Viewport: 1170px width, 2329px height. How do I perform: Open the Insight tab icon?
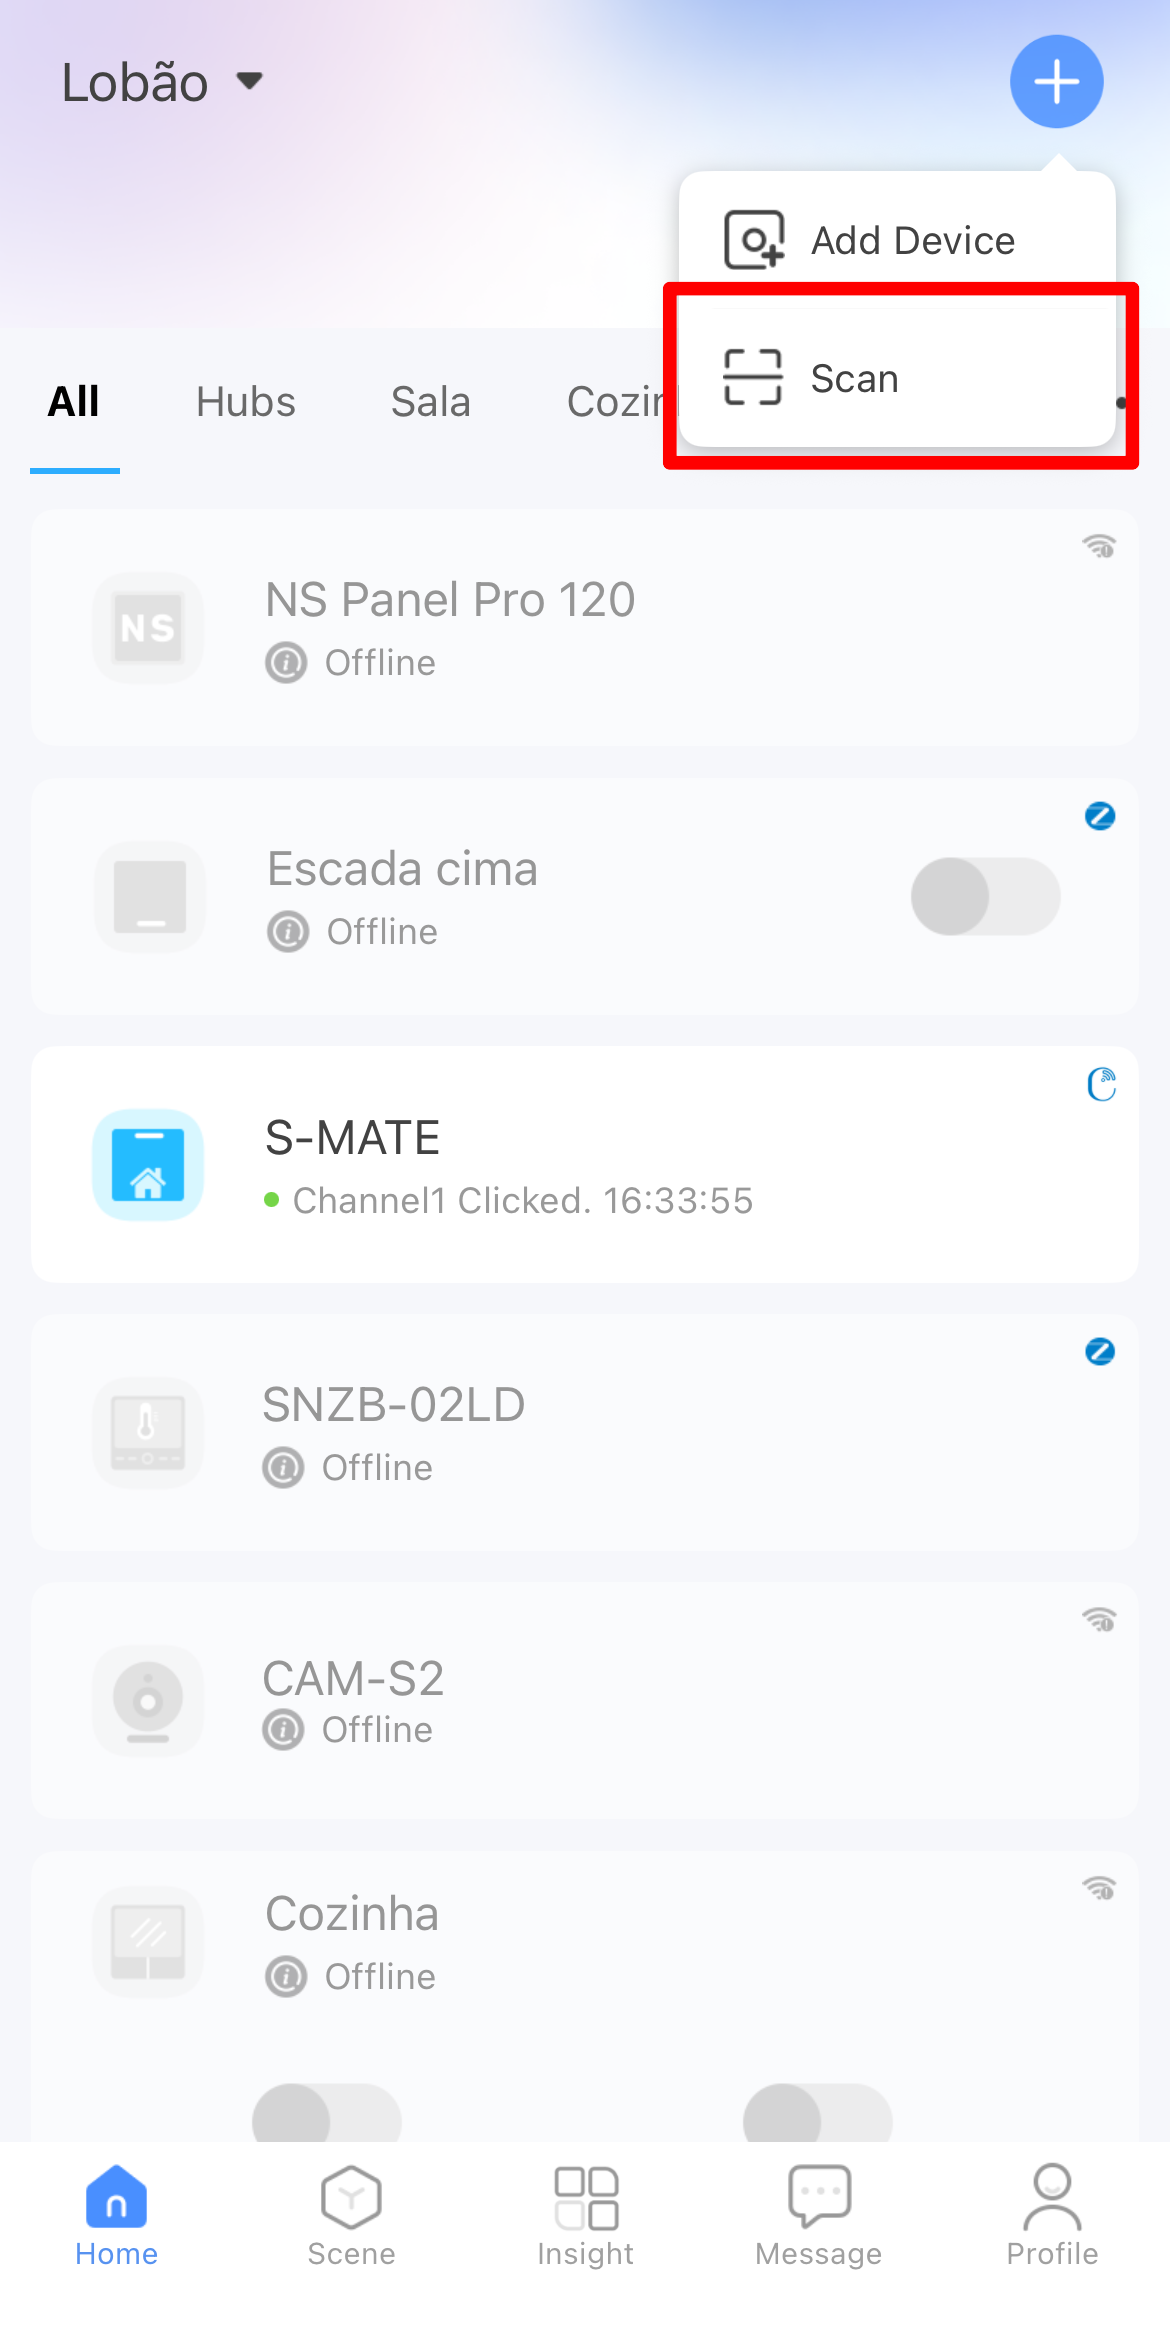[x=586, y=2198]
